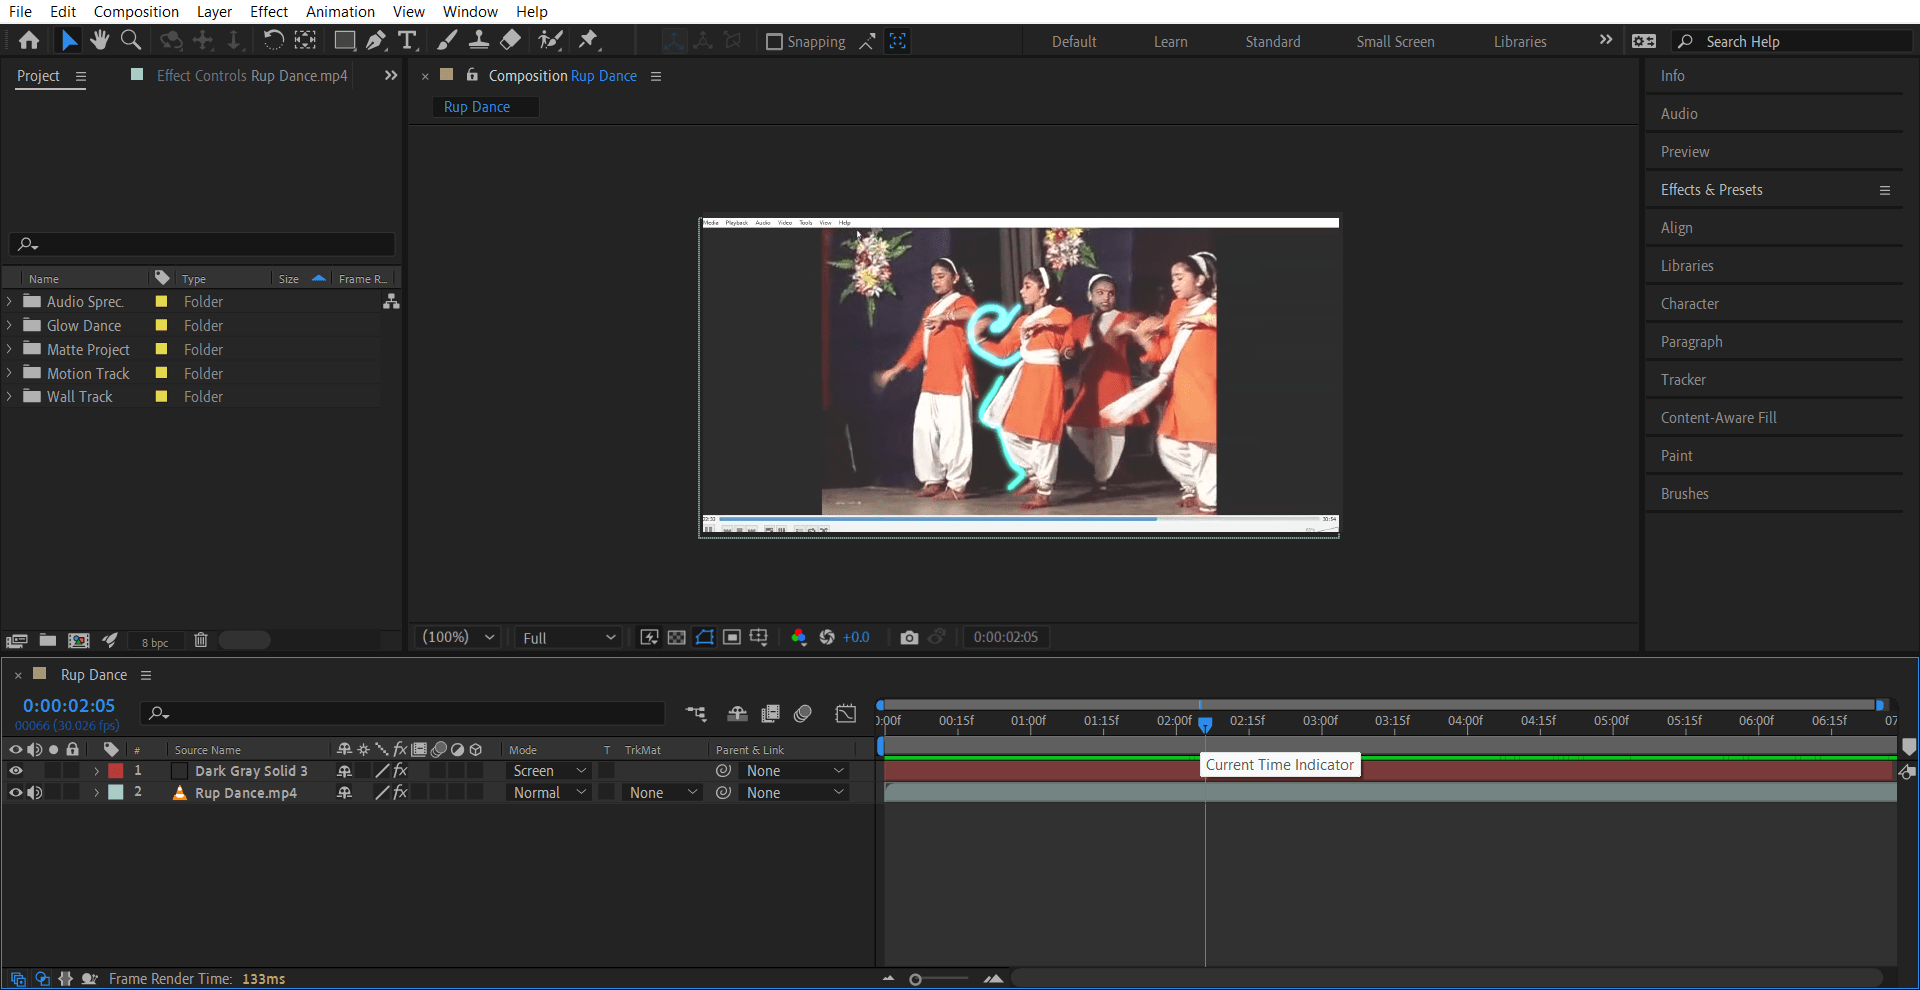Select the Pen tool

click(x=377, y=41)
